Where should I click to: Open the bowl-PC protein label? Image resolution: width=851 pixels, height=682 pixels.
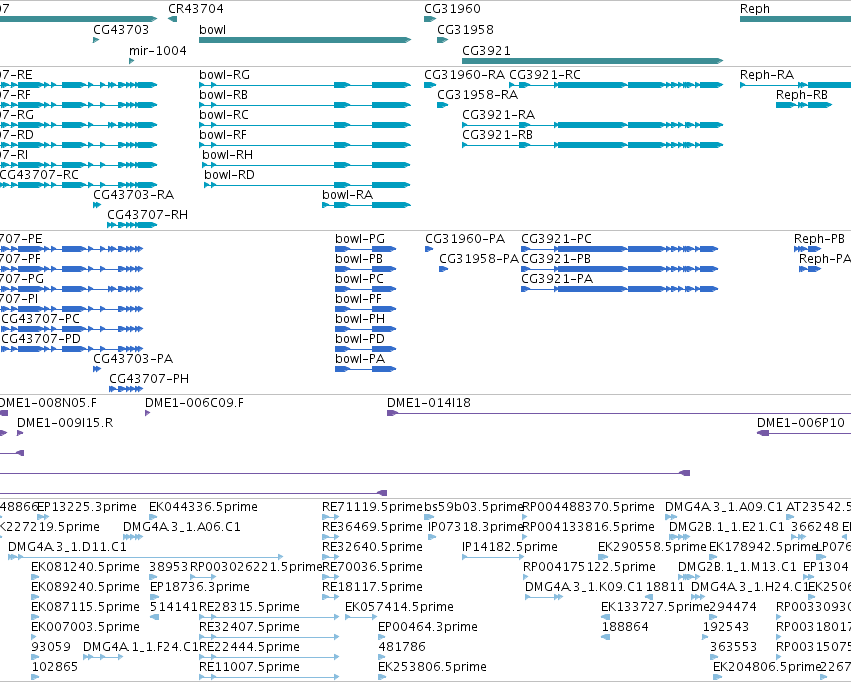pos(359,279)
